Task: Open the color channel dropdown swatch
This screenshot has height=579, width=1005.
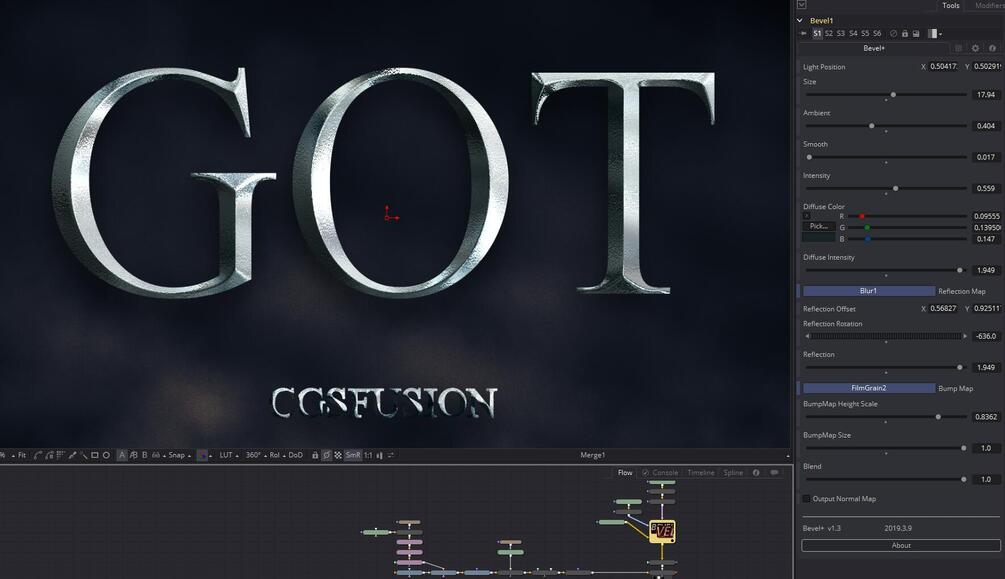Action: 204,455
